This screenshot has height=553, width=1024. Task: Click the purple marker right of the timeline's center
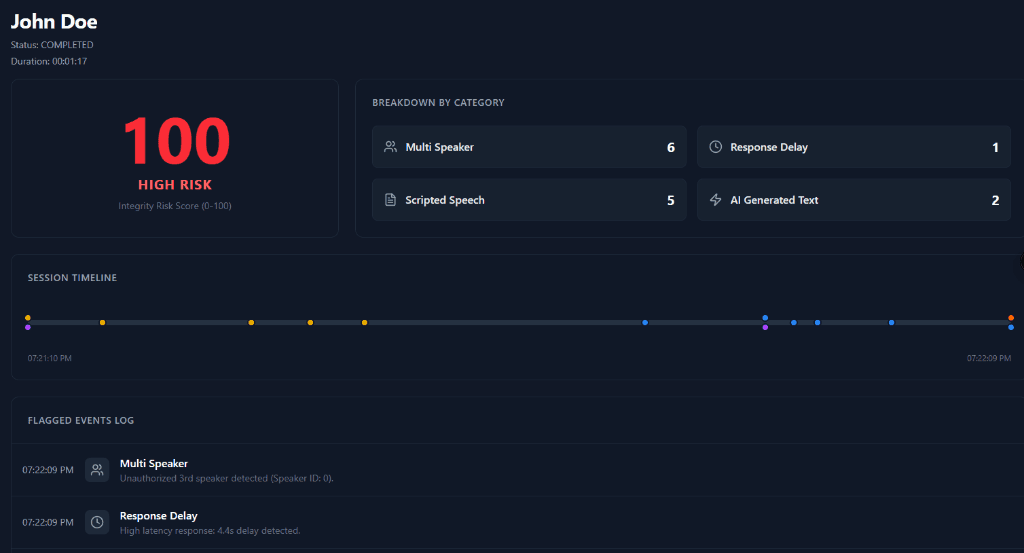[x=765, y=327]
